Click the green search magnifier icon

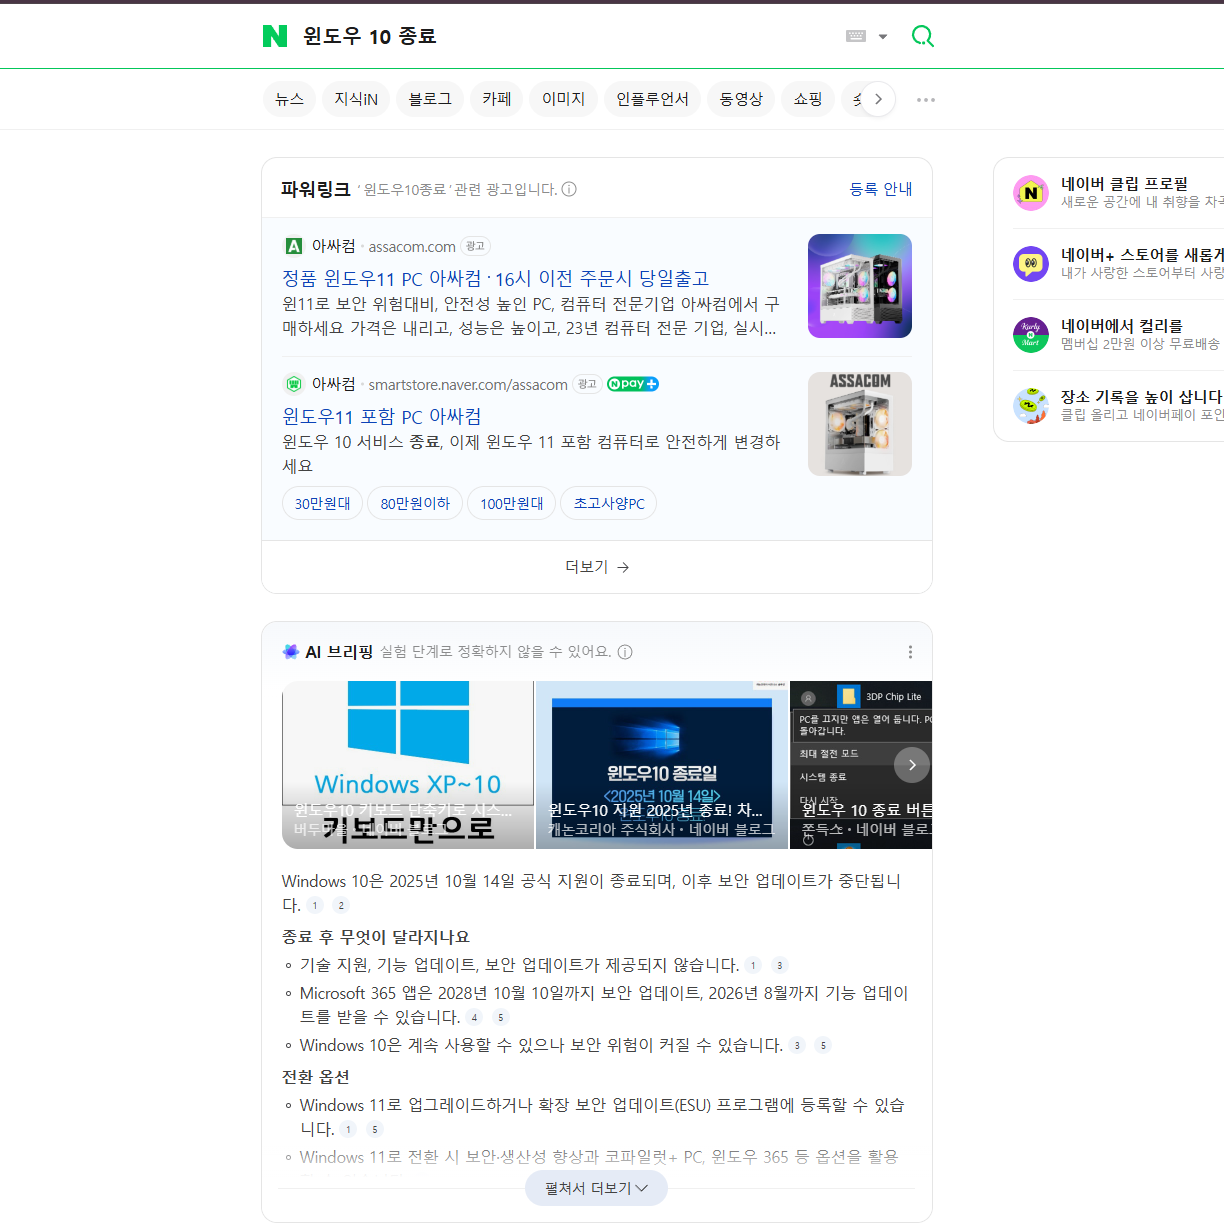pyautogui.click(x=922, y=36)
